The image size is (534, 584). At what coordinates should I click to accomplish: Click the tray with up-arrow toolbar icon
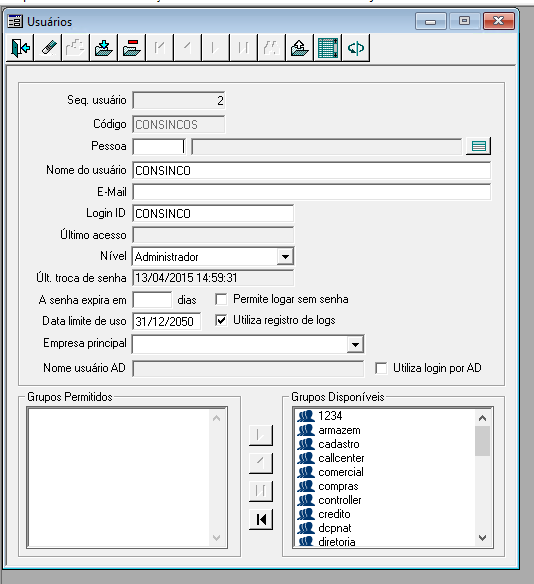coord(299,48)
